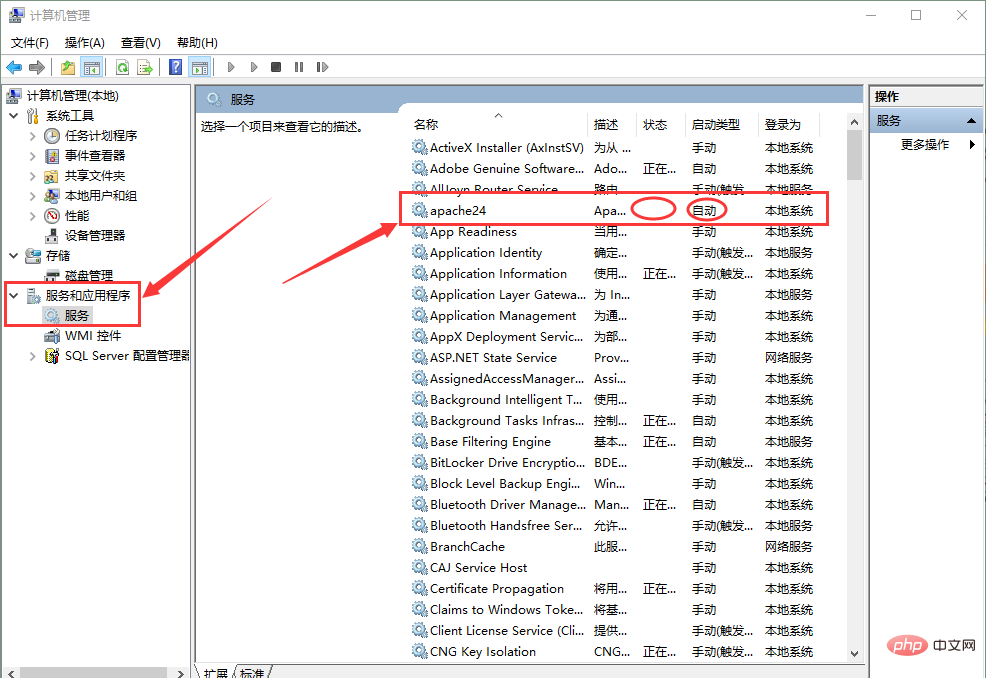Click the vertical scrollbar thumb of services list
The width and height of the screenshot is (986, 678).
tap(854, 155)
